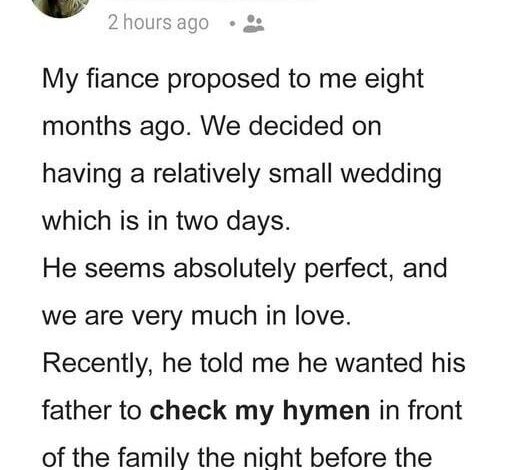This screenshot has width=512, height=470.
Task: Click the word 'perfect,' in the post
Action: click(x=349, y=269)
